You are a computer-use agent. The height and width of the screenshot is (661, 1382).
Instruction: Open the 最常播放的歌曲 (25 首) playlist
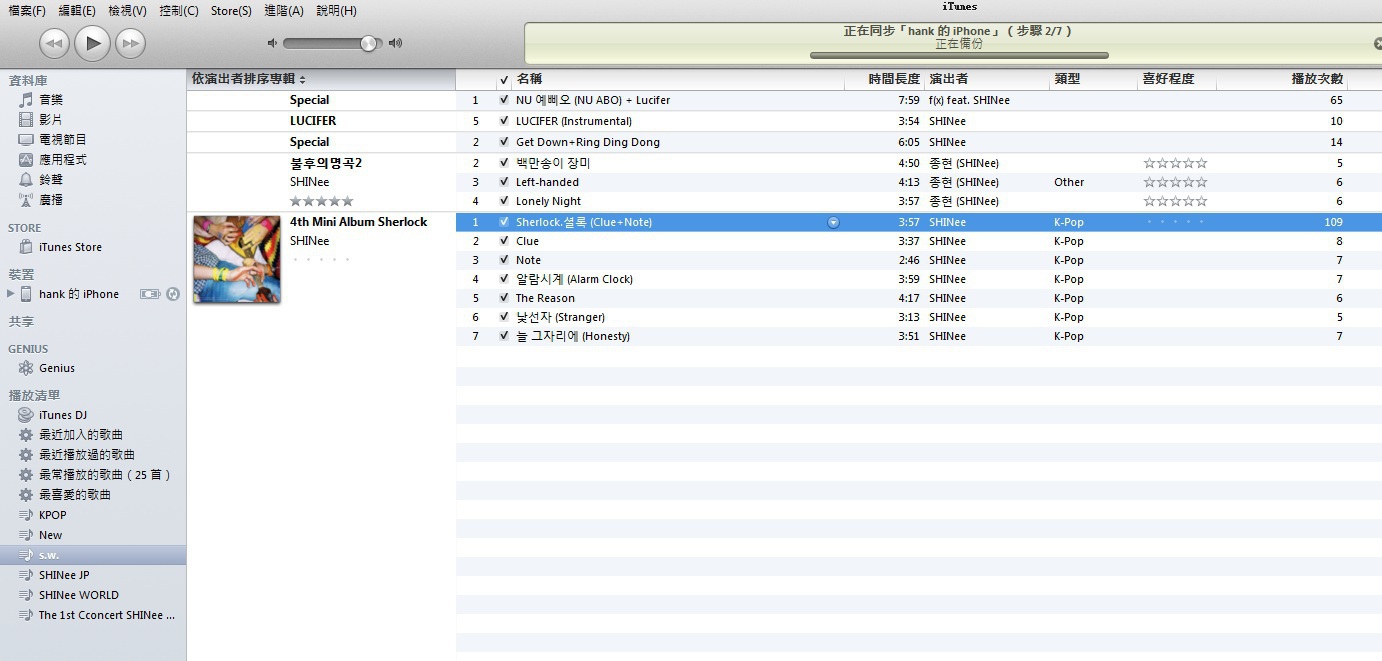105,475
